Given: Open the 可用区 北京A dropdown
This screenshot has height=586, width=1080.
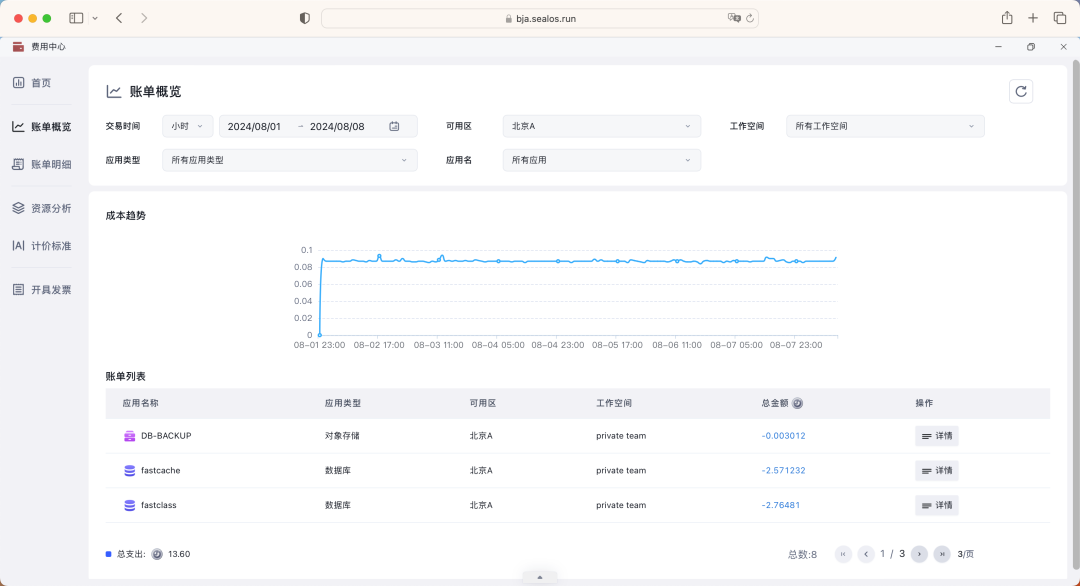Looking at the screenshot, I should 601,126.
